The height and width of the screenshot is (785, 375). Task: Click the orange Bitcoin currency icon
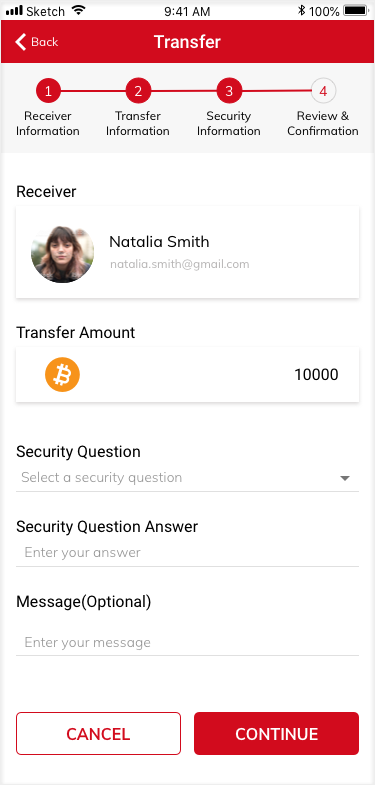[63, 374]
